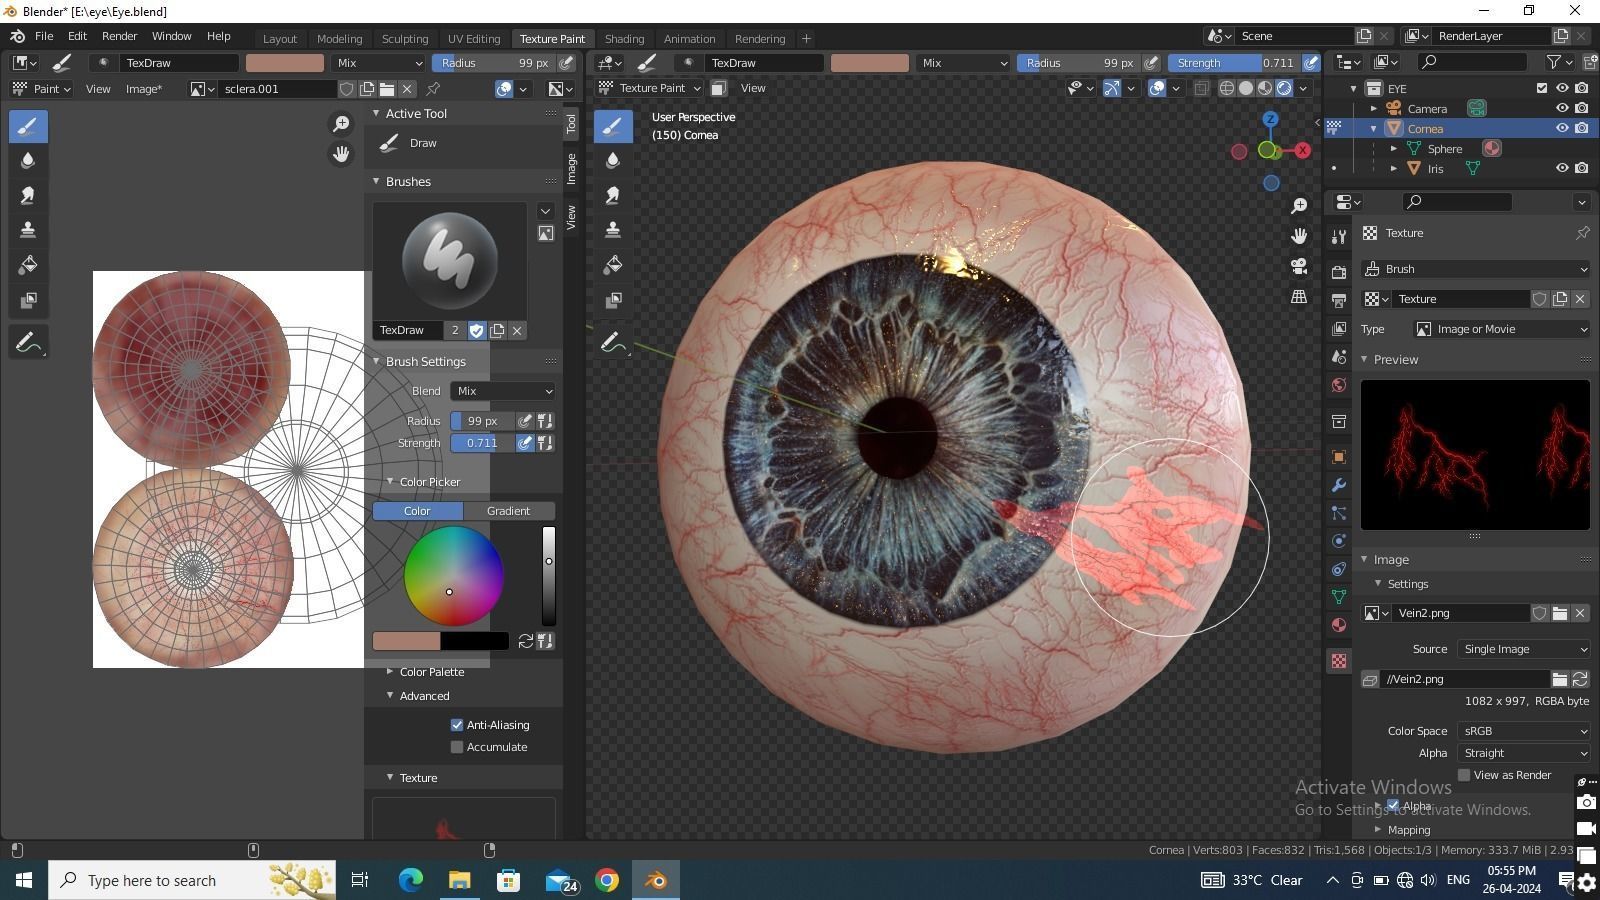Toggle pen pressure for Strength in Brush Settings

[525, 443]
